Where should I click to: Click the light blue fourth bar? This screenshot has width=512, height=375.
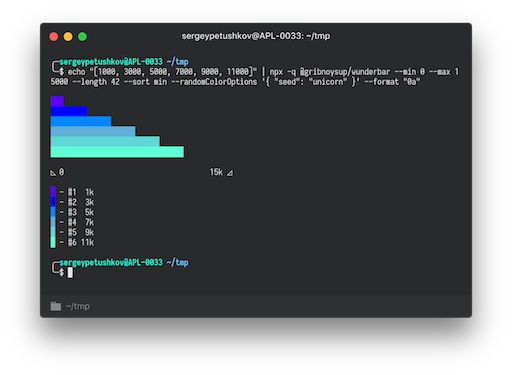[x=93, y=131]
